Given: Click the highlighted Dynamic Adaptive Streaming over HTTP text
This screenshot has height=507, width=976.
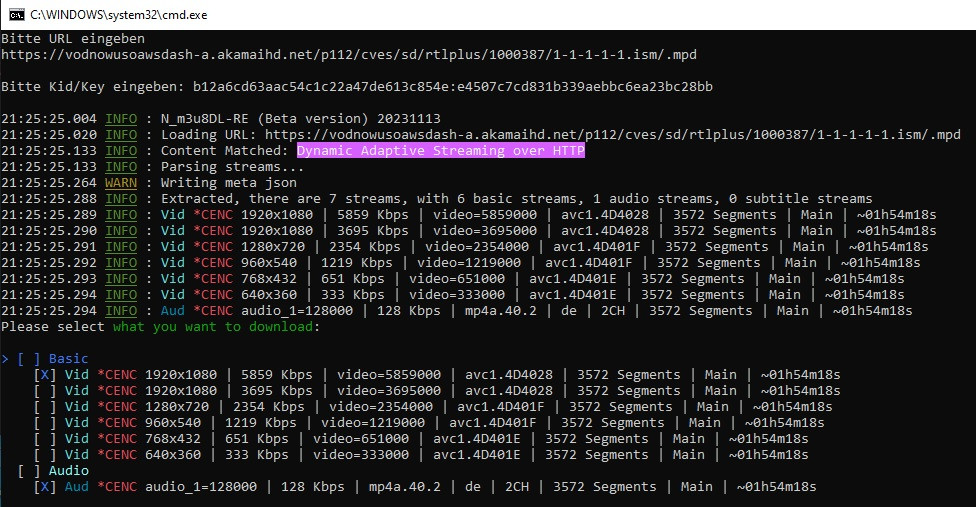Looking at the screenshot, I should tap(440, 151).
